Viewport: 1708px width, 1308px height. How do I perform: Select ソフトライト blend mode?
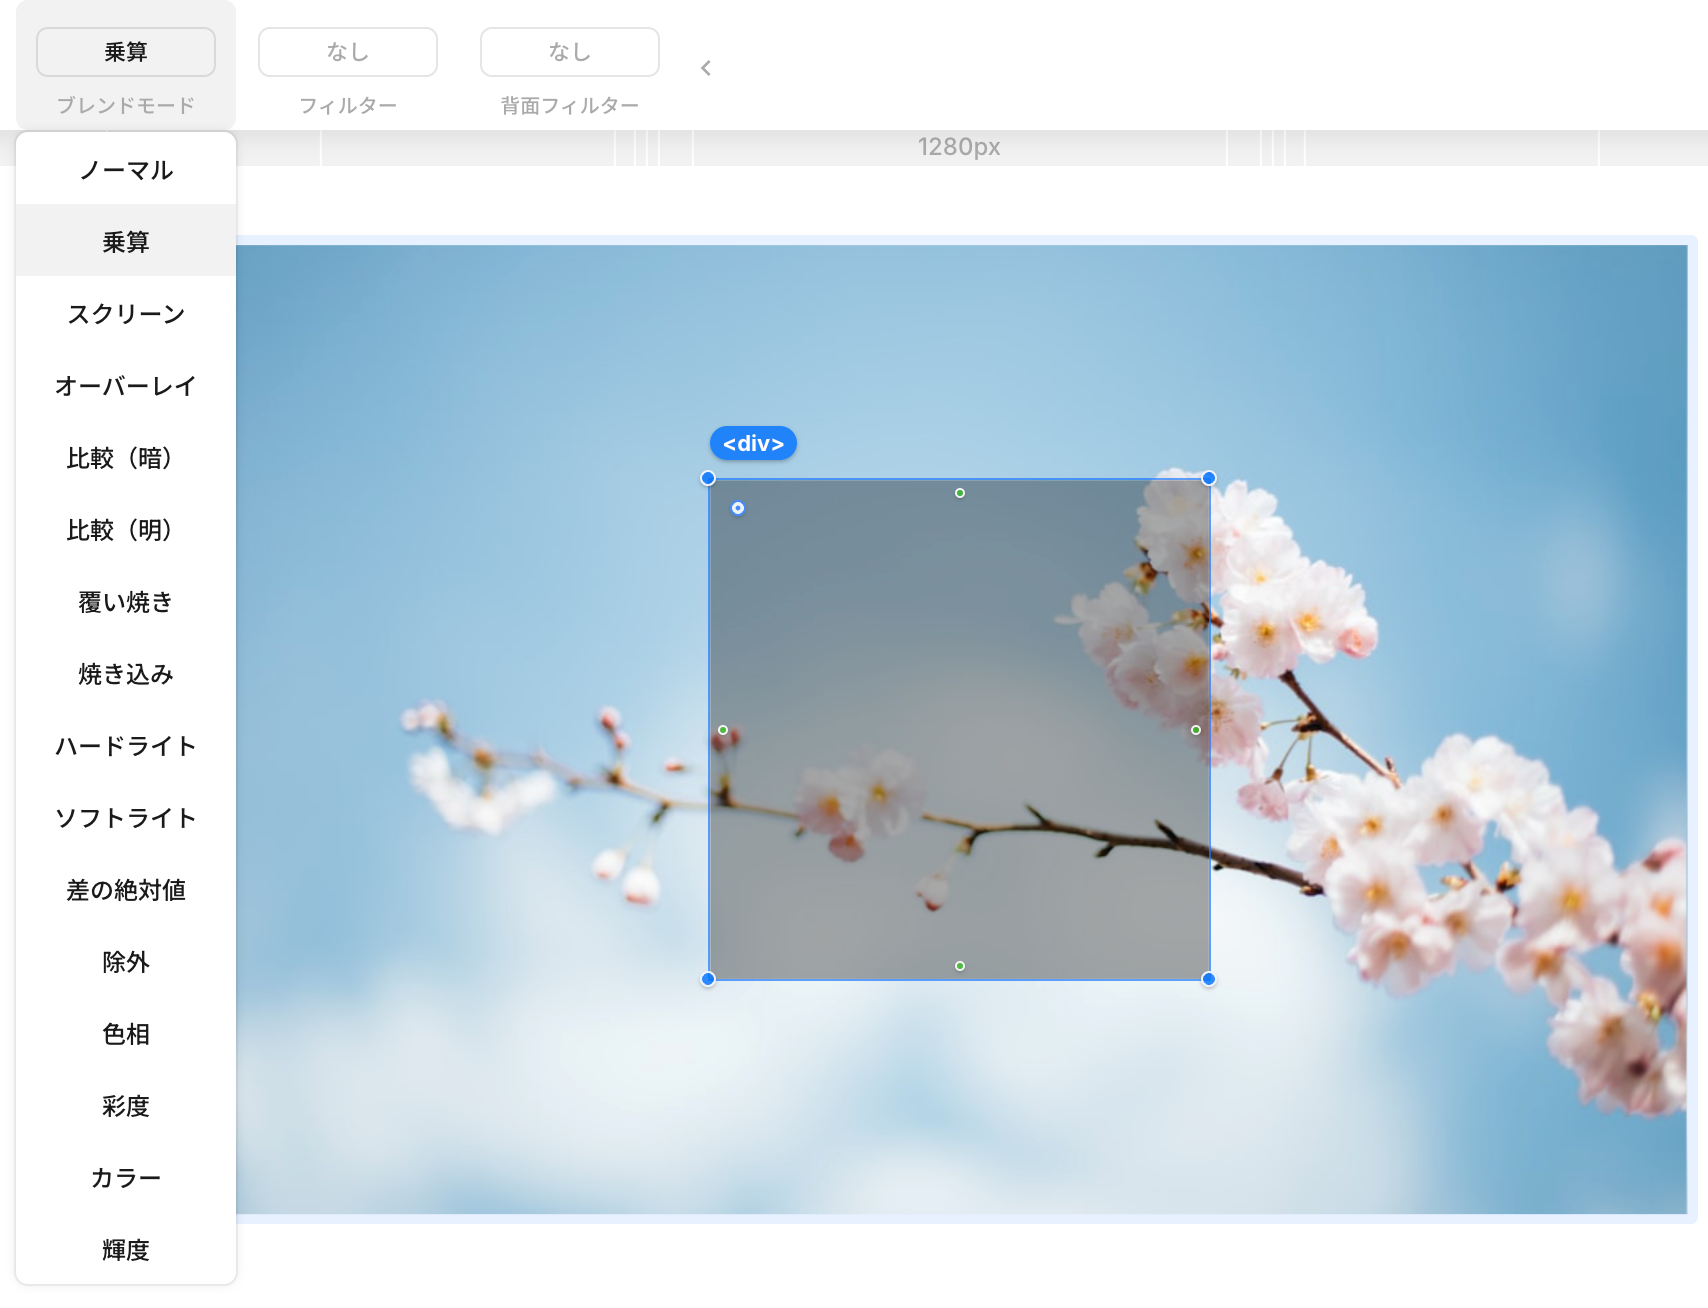(x=126, y=818)
